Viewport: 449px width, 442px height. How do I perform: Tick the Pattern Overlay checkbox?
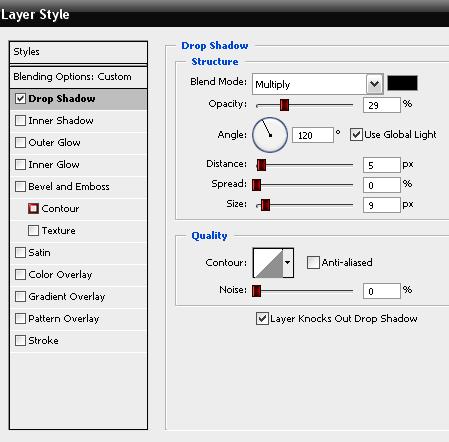pyautogui.click(x=20, y=319)
